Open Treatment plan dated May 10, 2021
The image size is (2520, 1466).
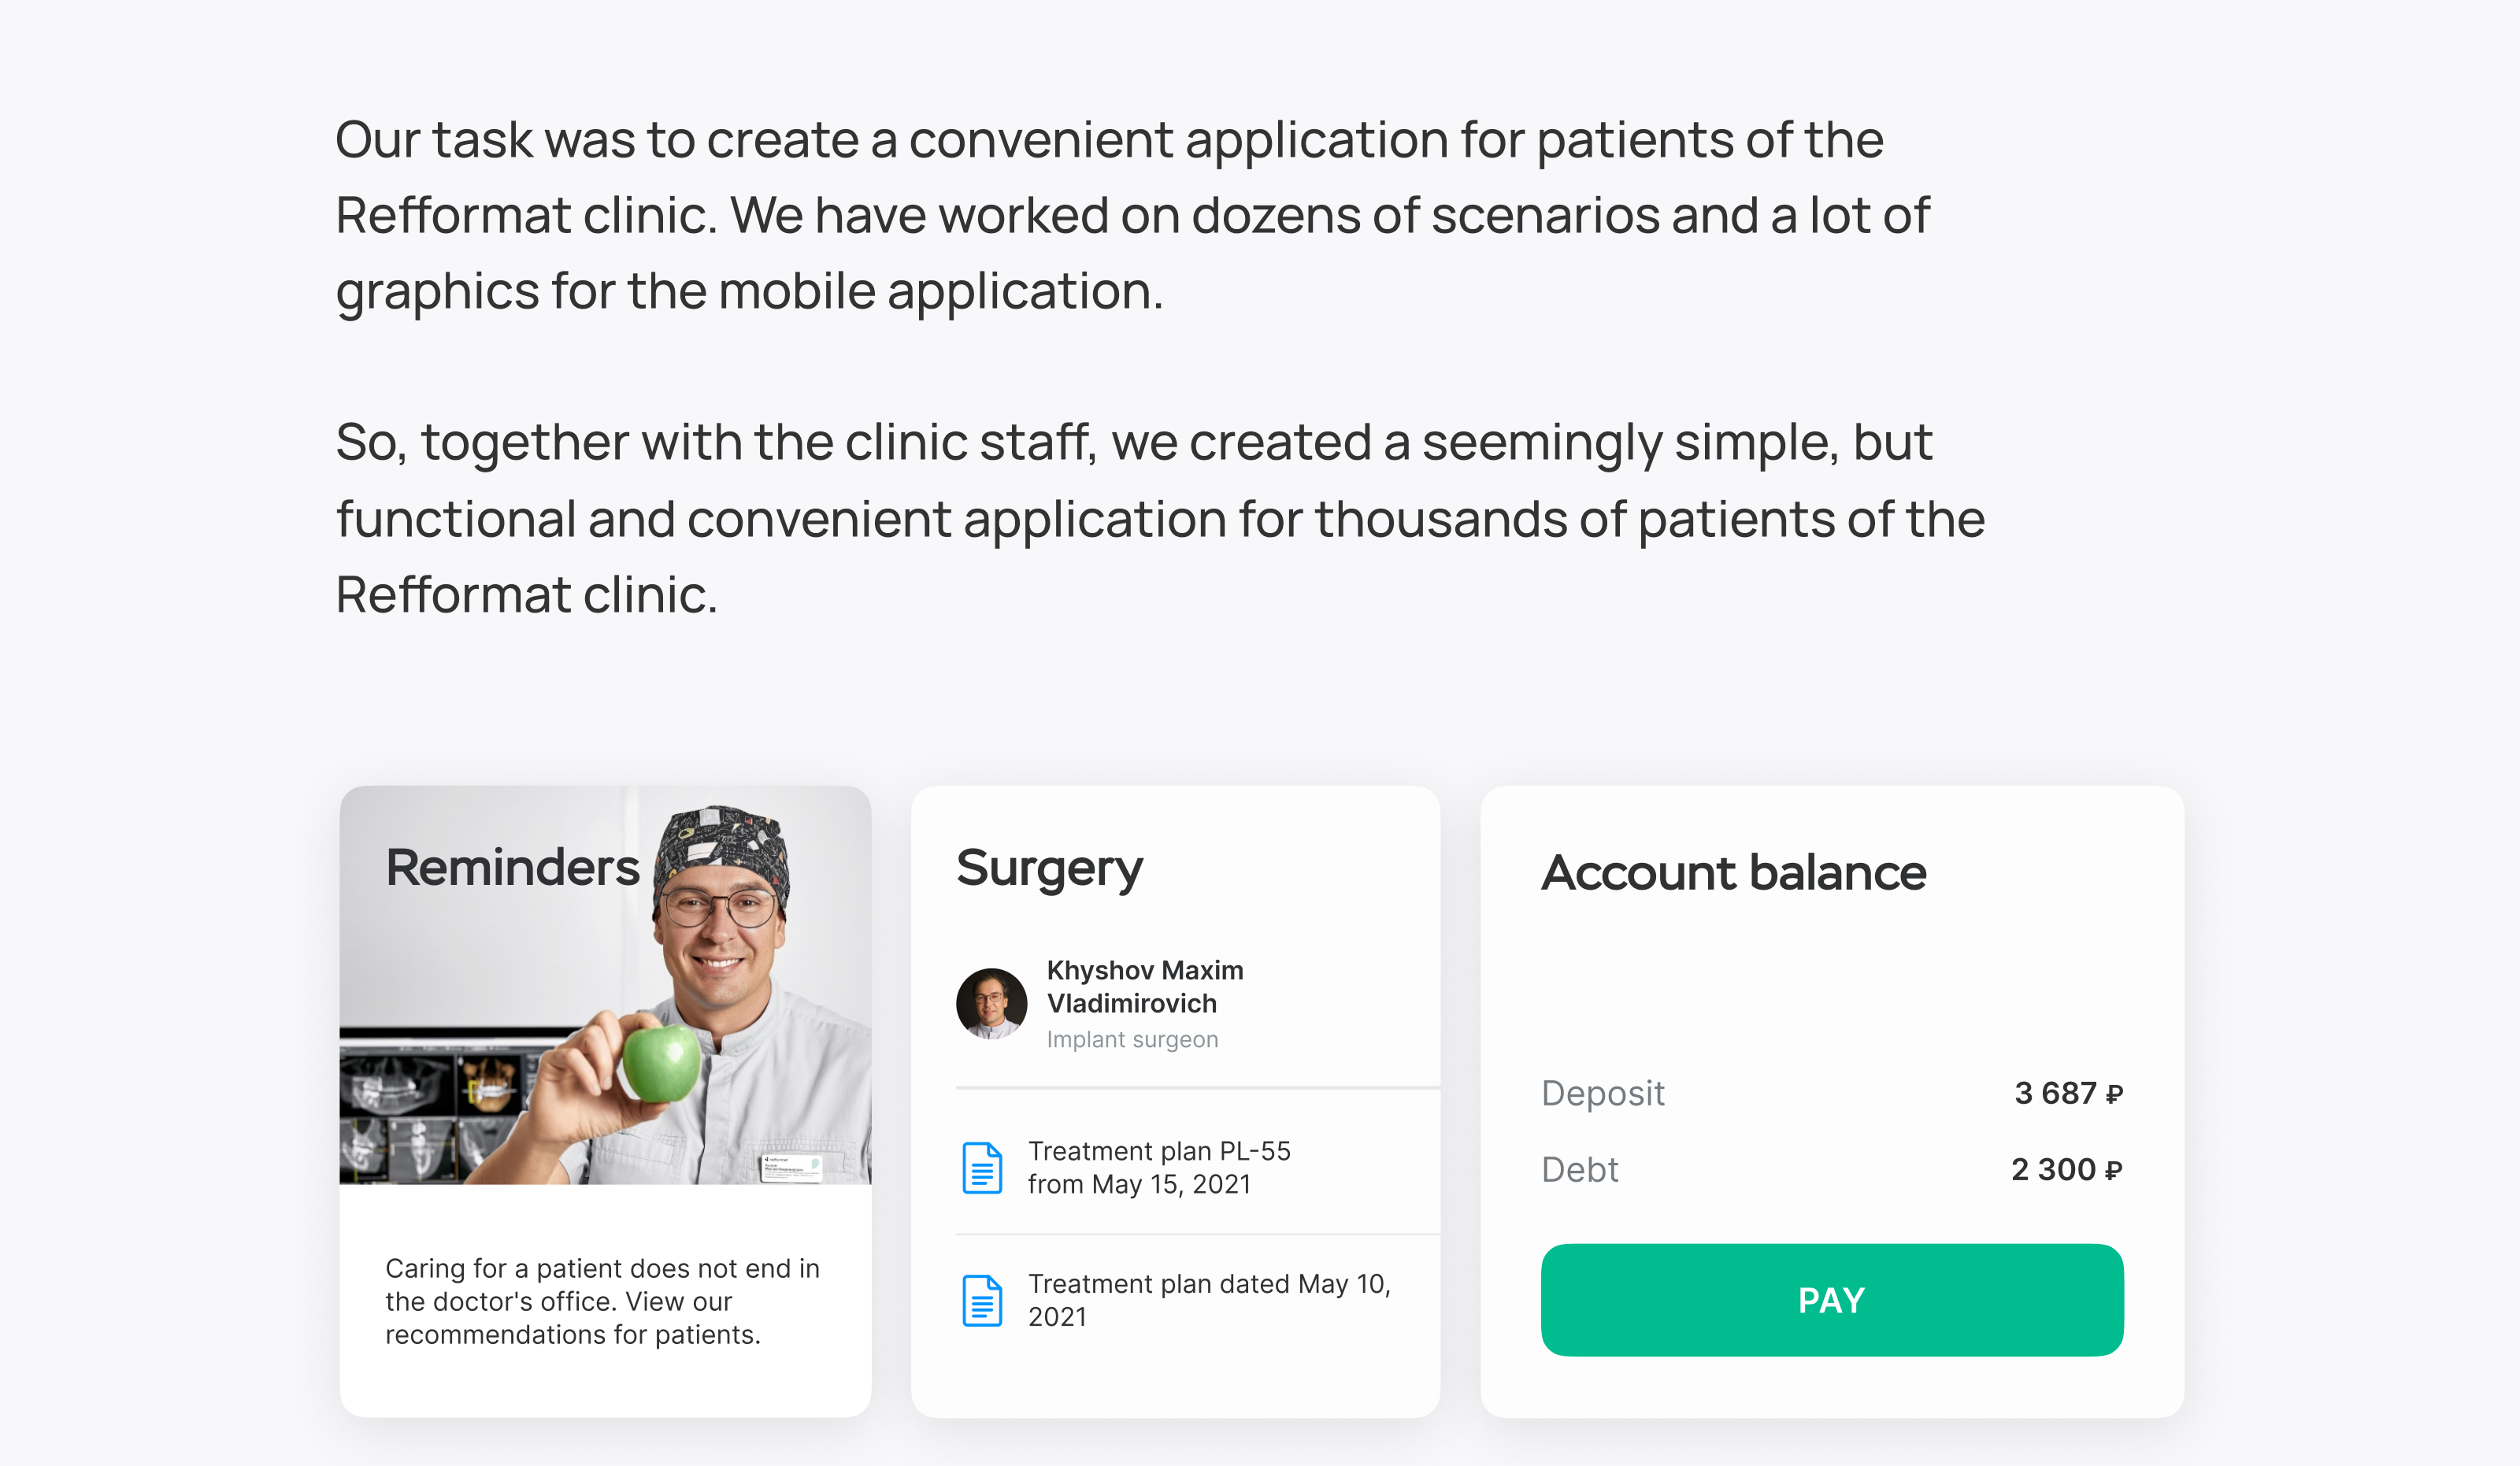coord(1208,1300)
